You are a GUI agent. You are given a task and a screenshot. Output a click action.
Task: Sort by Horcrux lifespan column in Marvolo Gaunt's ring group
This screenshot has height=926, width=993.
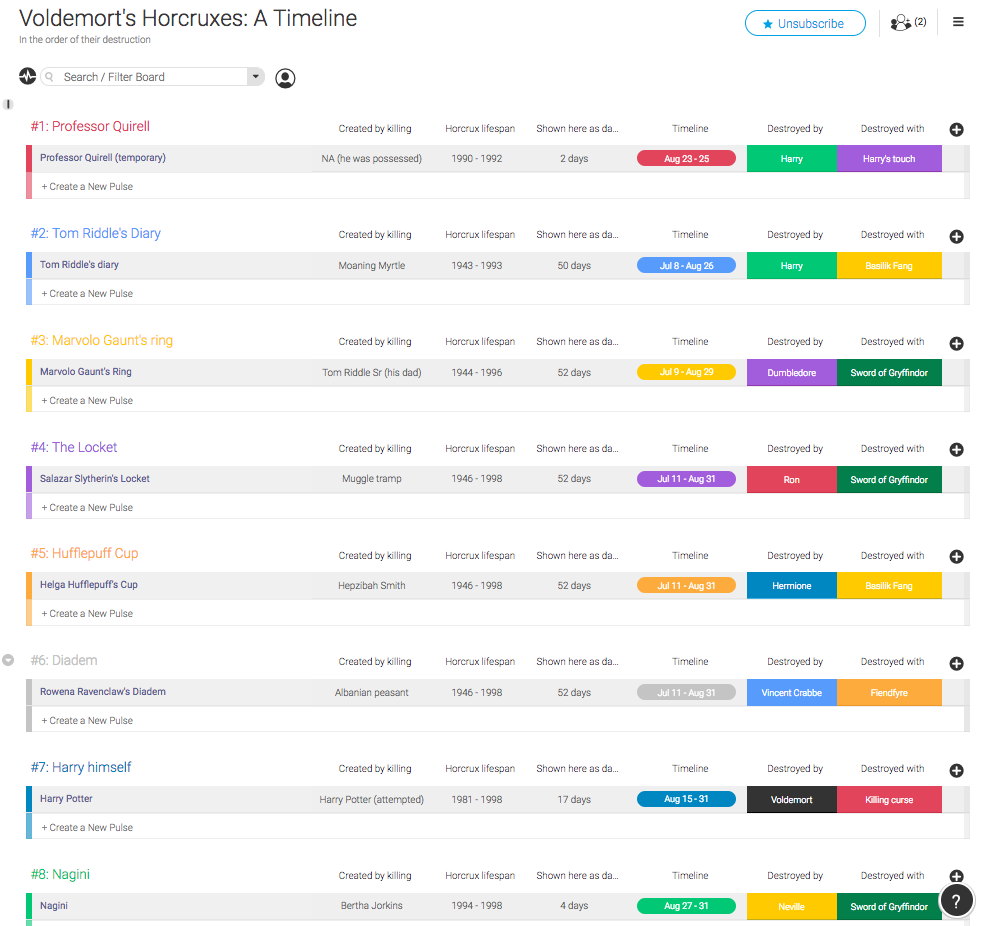480,342
